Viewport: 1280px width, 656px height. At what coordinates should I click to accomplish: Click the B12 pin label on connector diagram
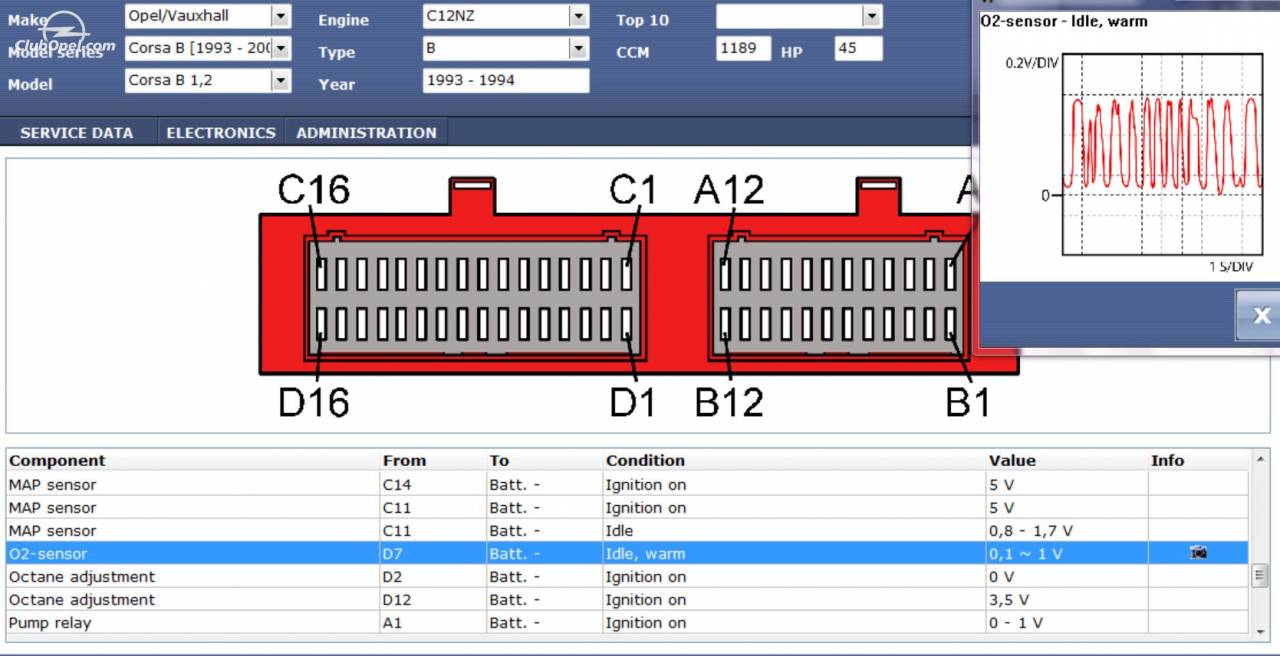(729, 401)
